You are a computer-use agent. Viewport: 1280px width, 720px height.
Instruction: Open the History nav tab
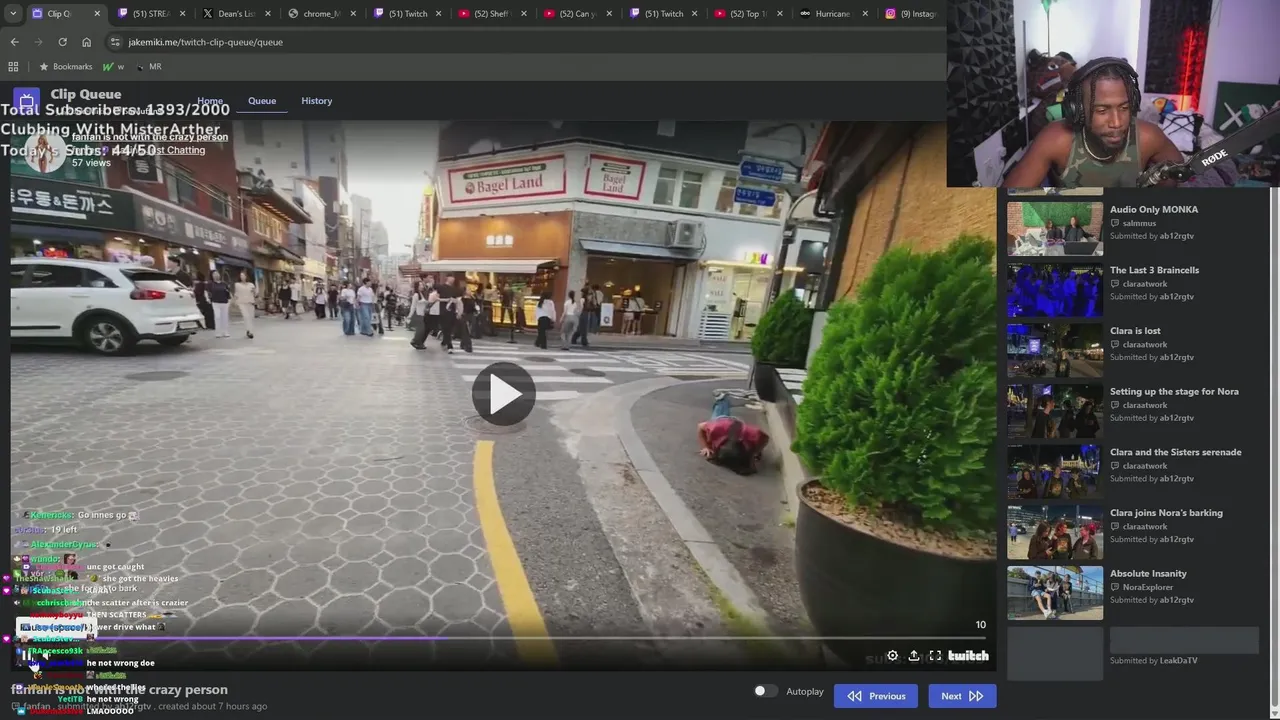click(x=317, y=101)
